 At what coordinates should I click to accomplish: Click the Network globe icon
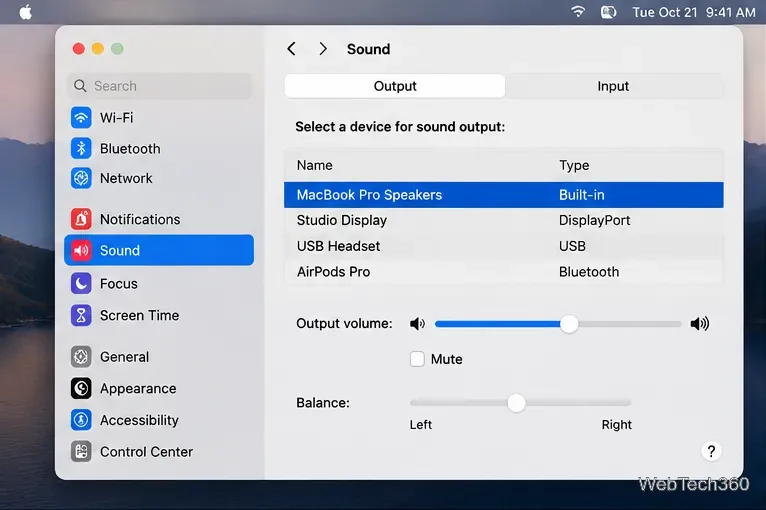click(x=81, y=178)
